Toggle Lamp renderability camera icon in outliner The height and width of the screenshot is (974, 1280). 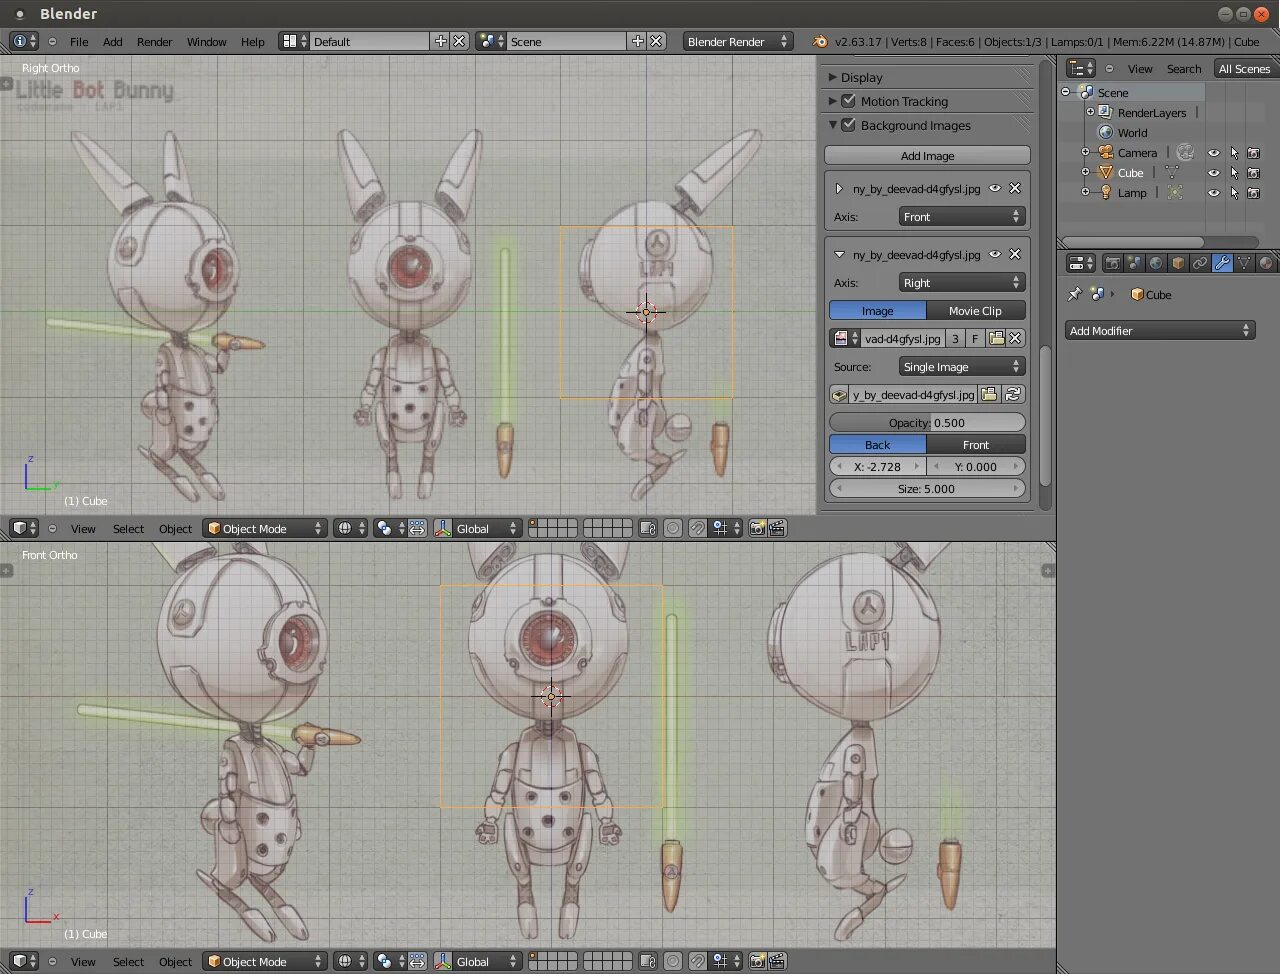1253,193
